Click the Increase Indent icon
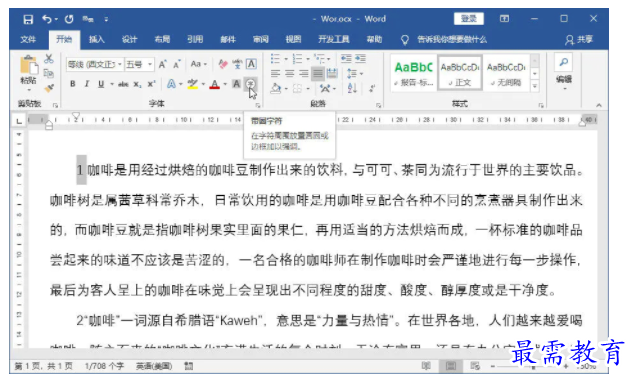Screen dimensions: 633x384 click(x=361, y=59)
